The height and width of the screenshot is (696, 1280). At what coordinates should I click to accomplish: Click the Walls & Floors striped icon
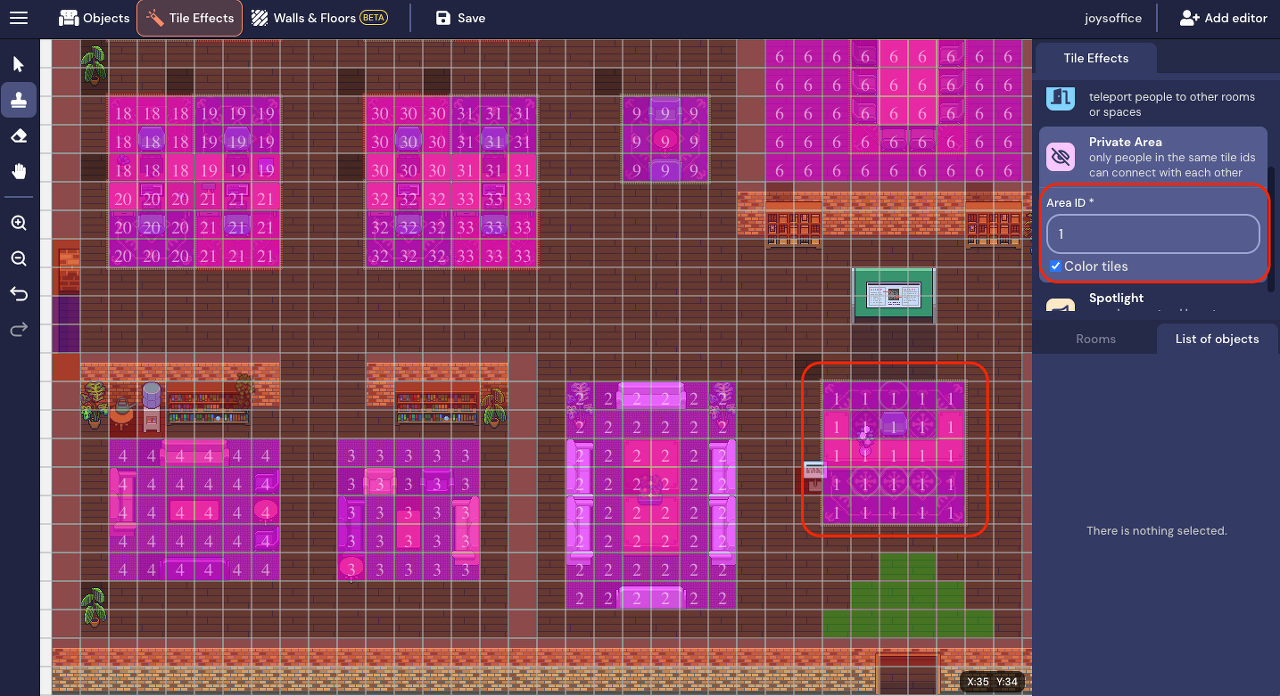(x=259, y=18)
